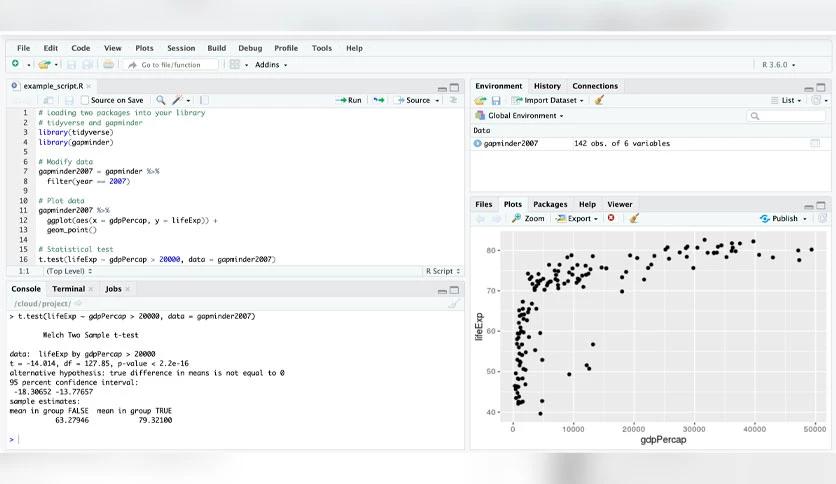Image resolution: width=836 pixels, height=484 pixels.
Task: Click the save workspace icon in Environment
Action: pos(496,100)
